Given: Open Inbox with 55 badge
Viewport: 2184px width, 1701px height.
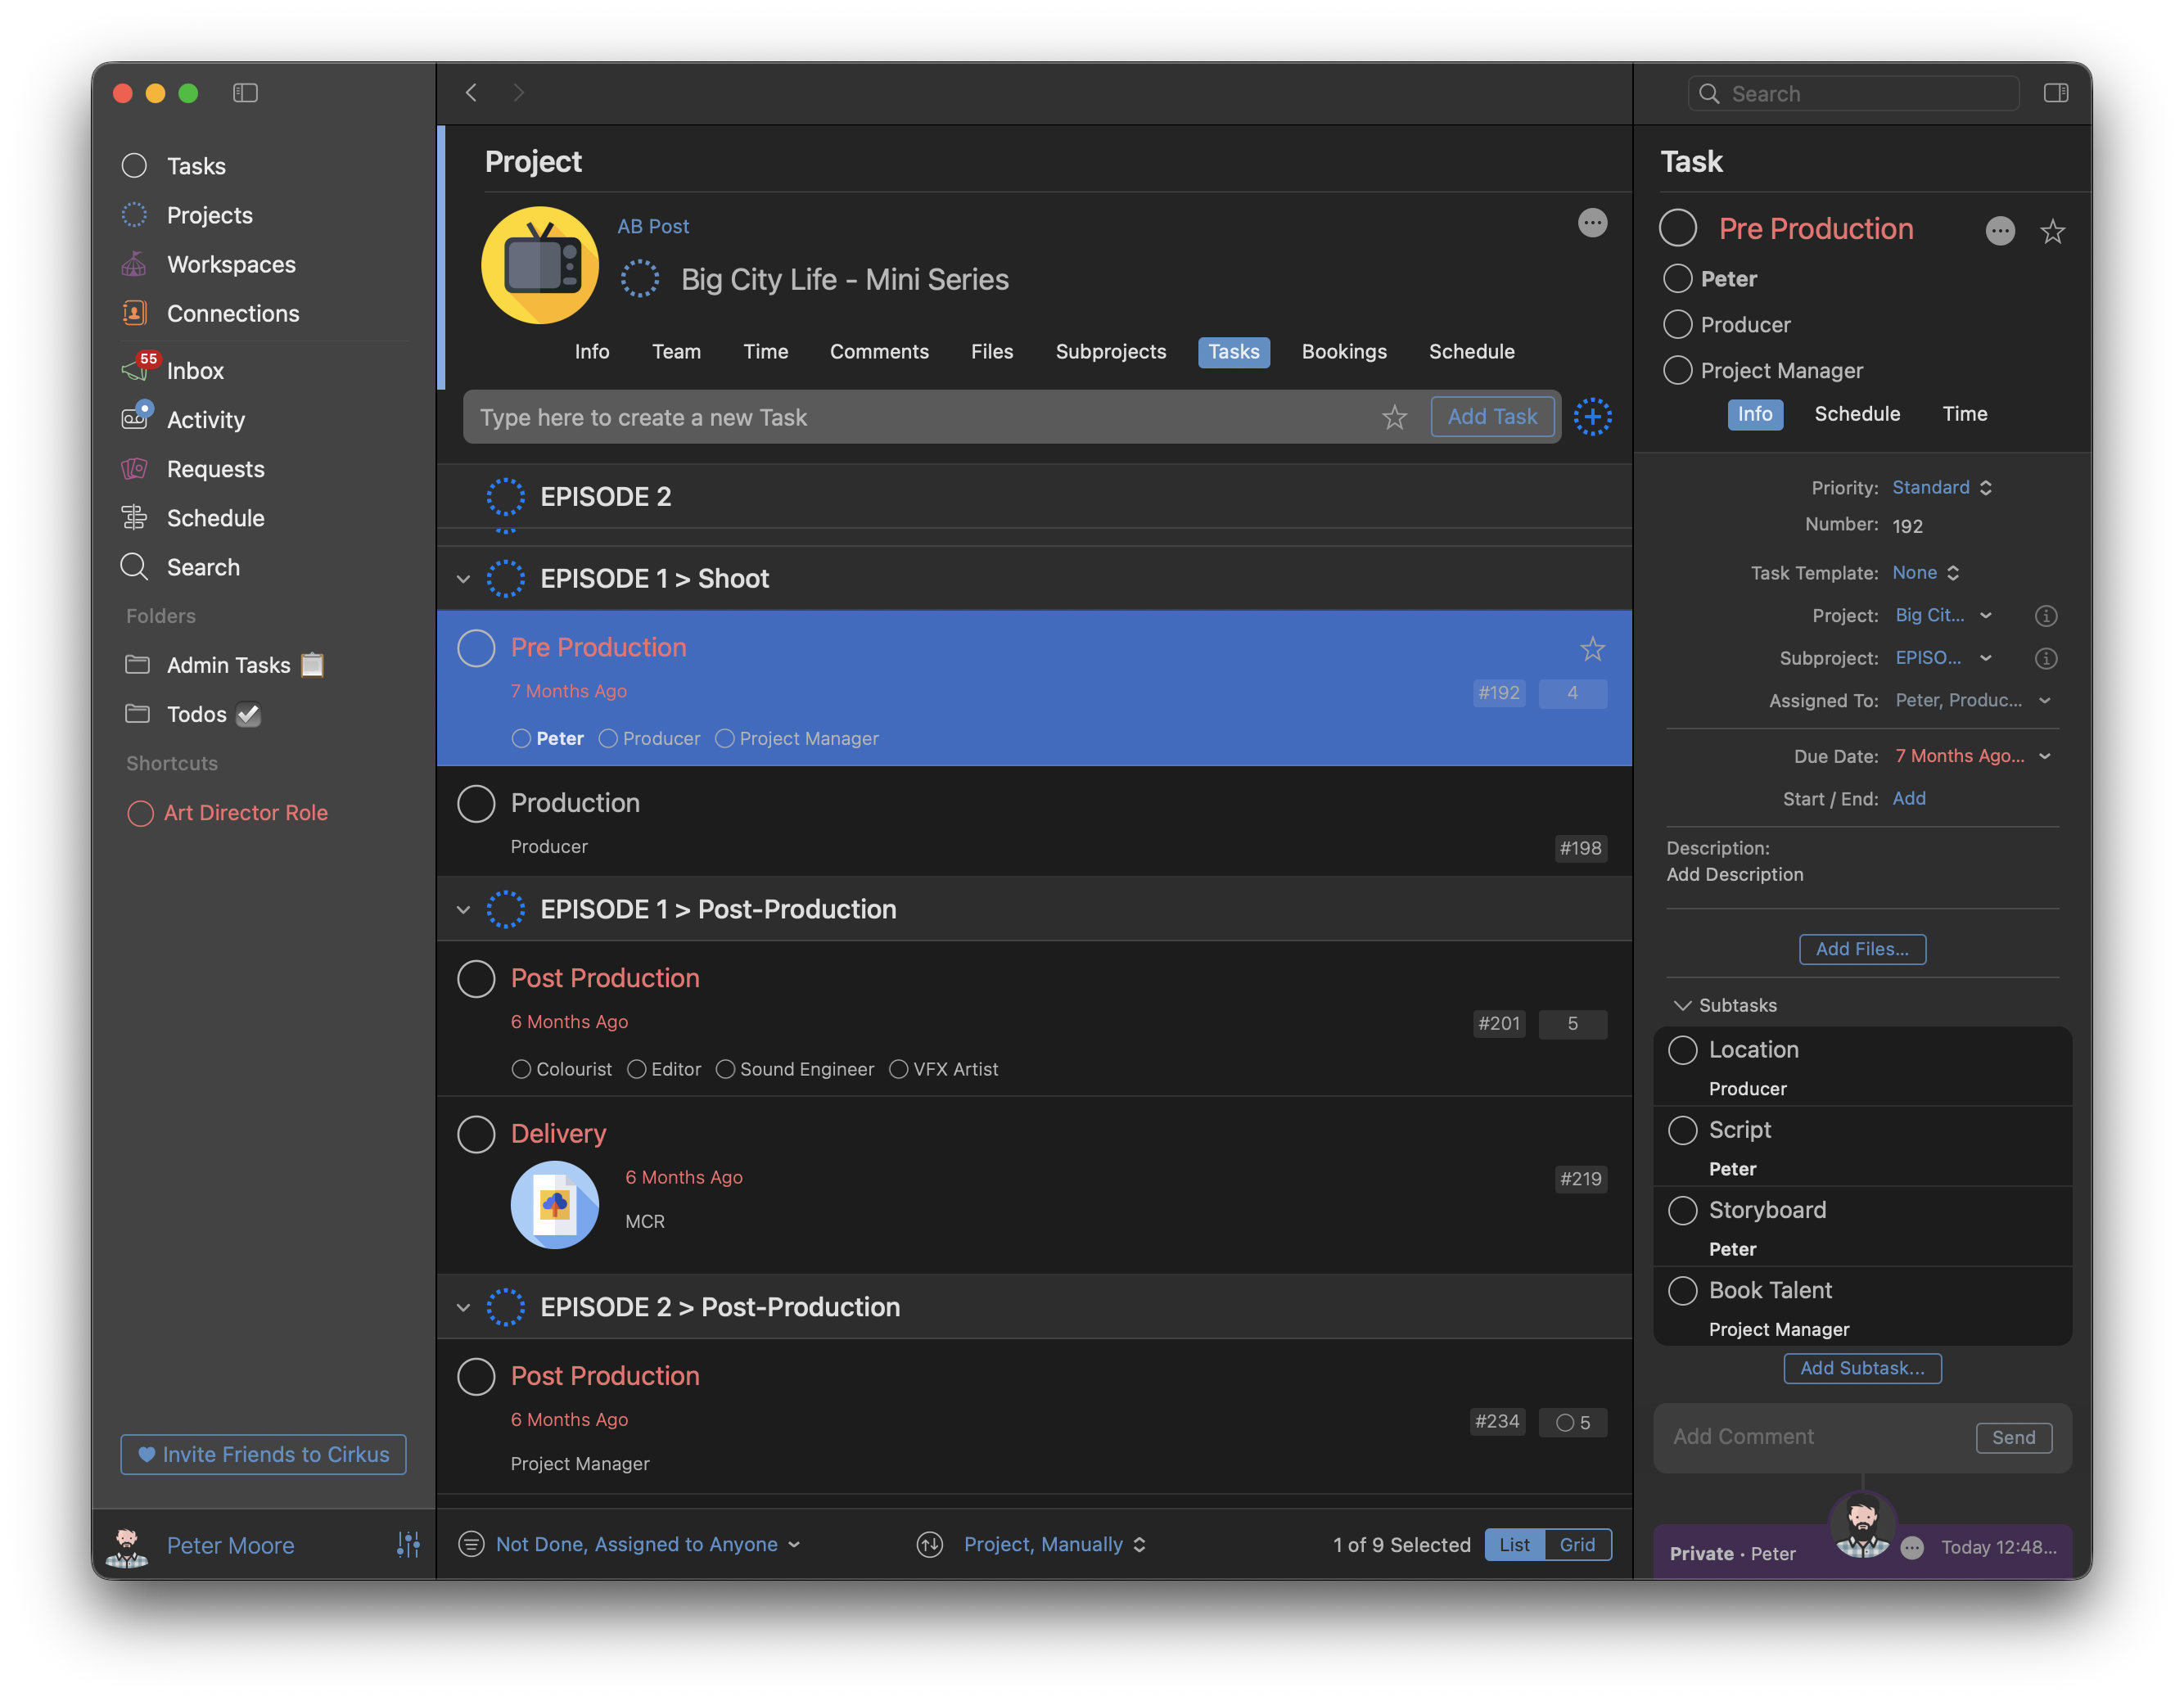Looking at the screenshot, I should [x=195, y=371].
